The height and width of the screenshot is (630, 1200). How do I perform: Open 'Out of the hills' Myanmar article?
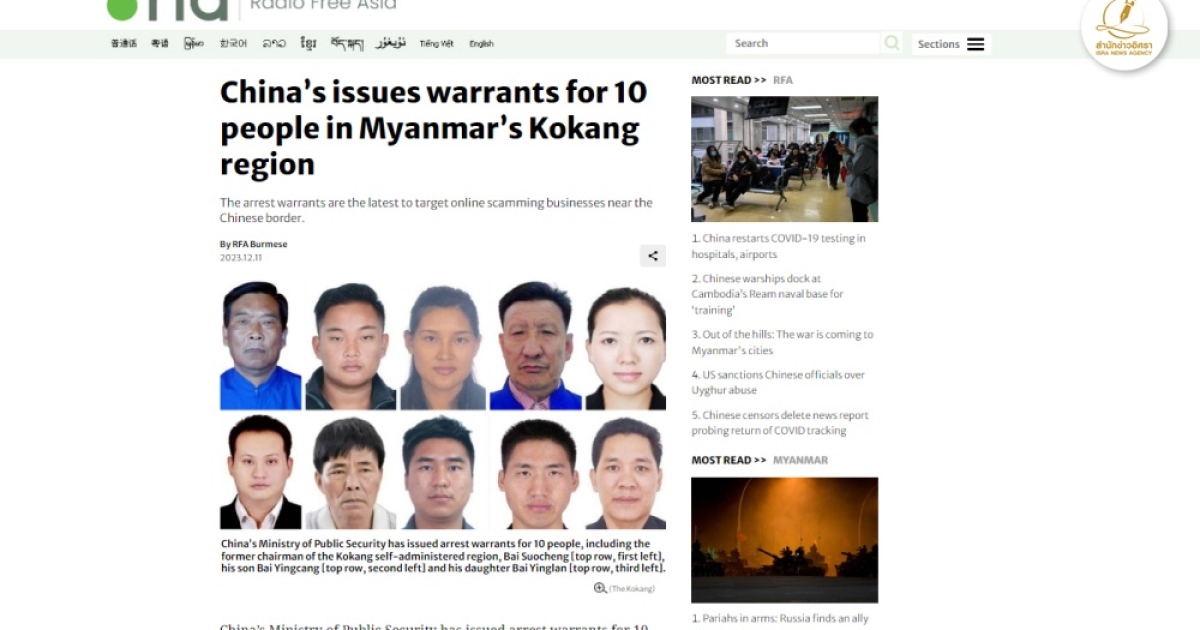782,342
